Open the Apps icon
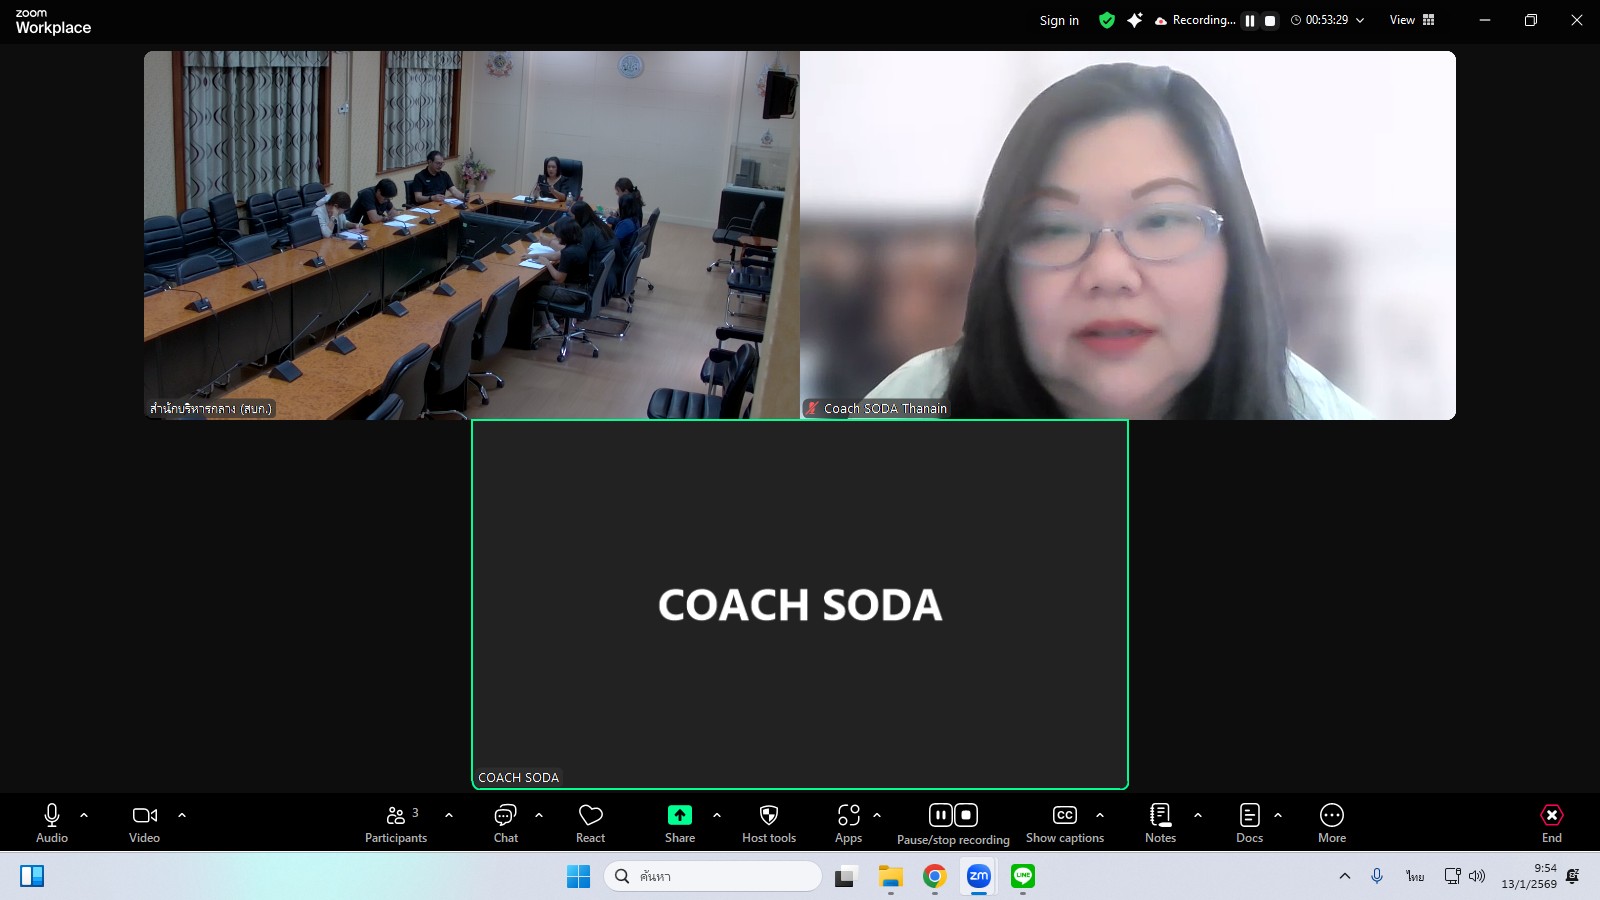The height and width of the screenshot is (900, 1600). 848,823
